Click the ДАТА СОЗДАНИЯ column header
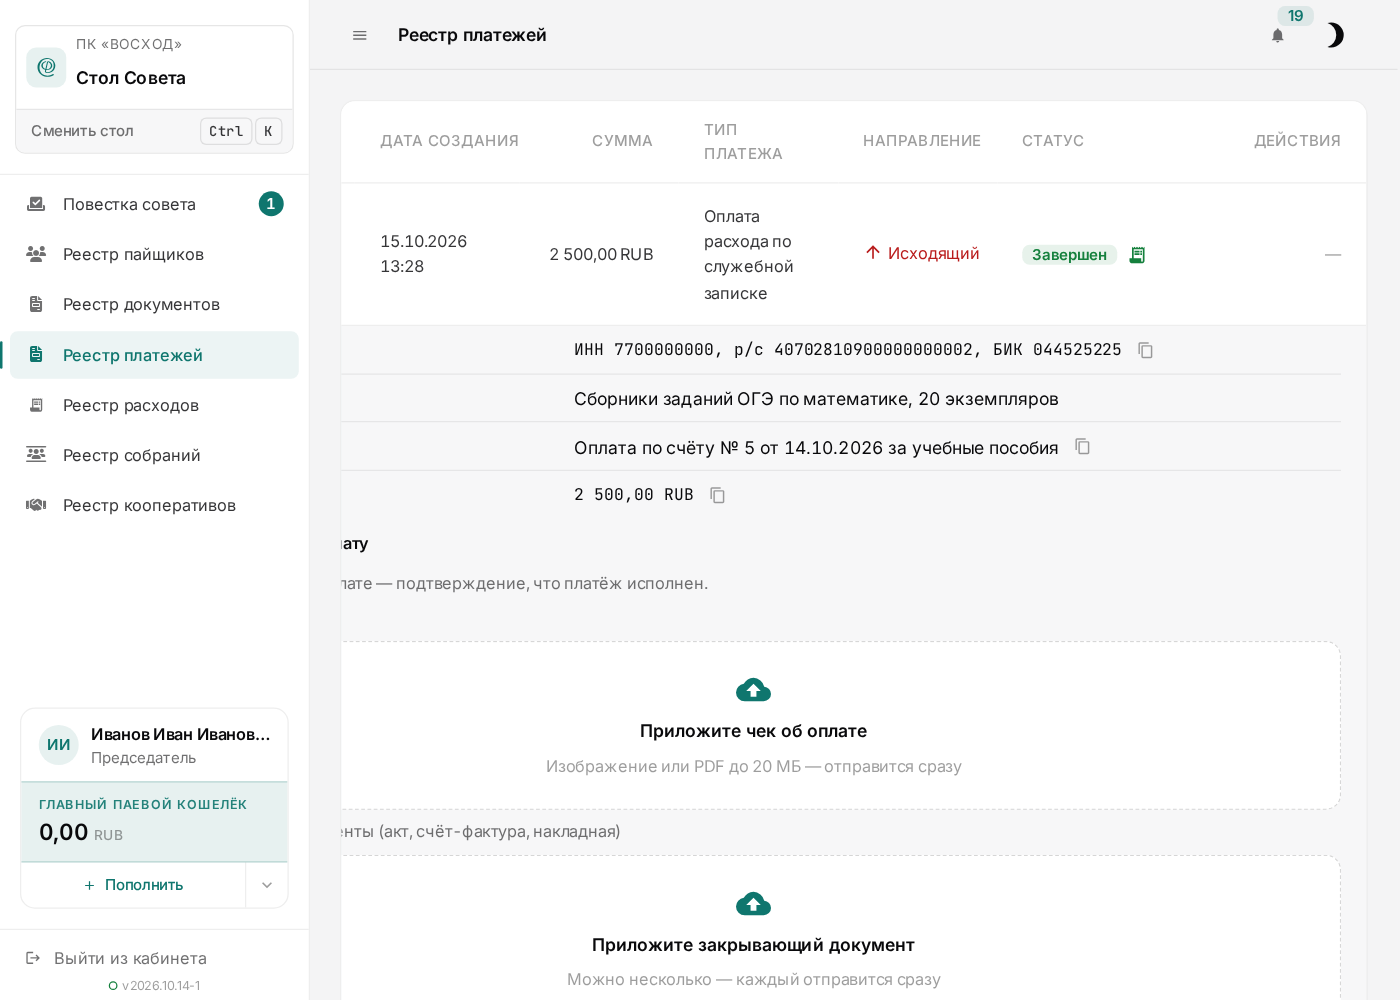The image size is (1400, 1000). pyautogui.click(x=449, y=141)
